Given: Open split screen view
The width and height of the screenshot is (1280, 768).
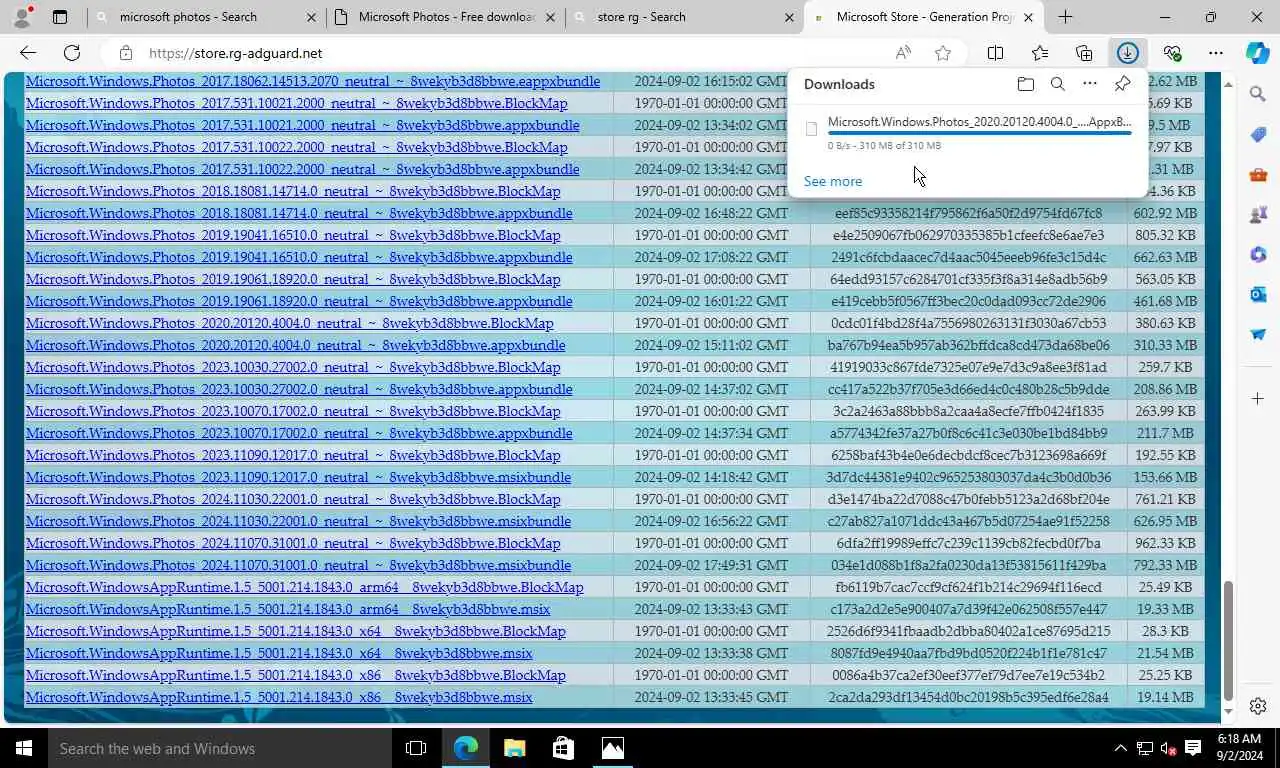Looking at the screenshot, I should (x=996, y=53).
